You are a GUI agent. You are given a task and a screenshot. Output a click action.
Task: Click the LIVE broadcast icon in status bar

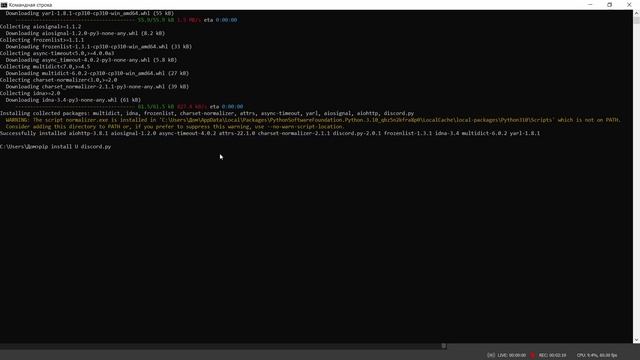(x=491, y=355)
